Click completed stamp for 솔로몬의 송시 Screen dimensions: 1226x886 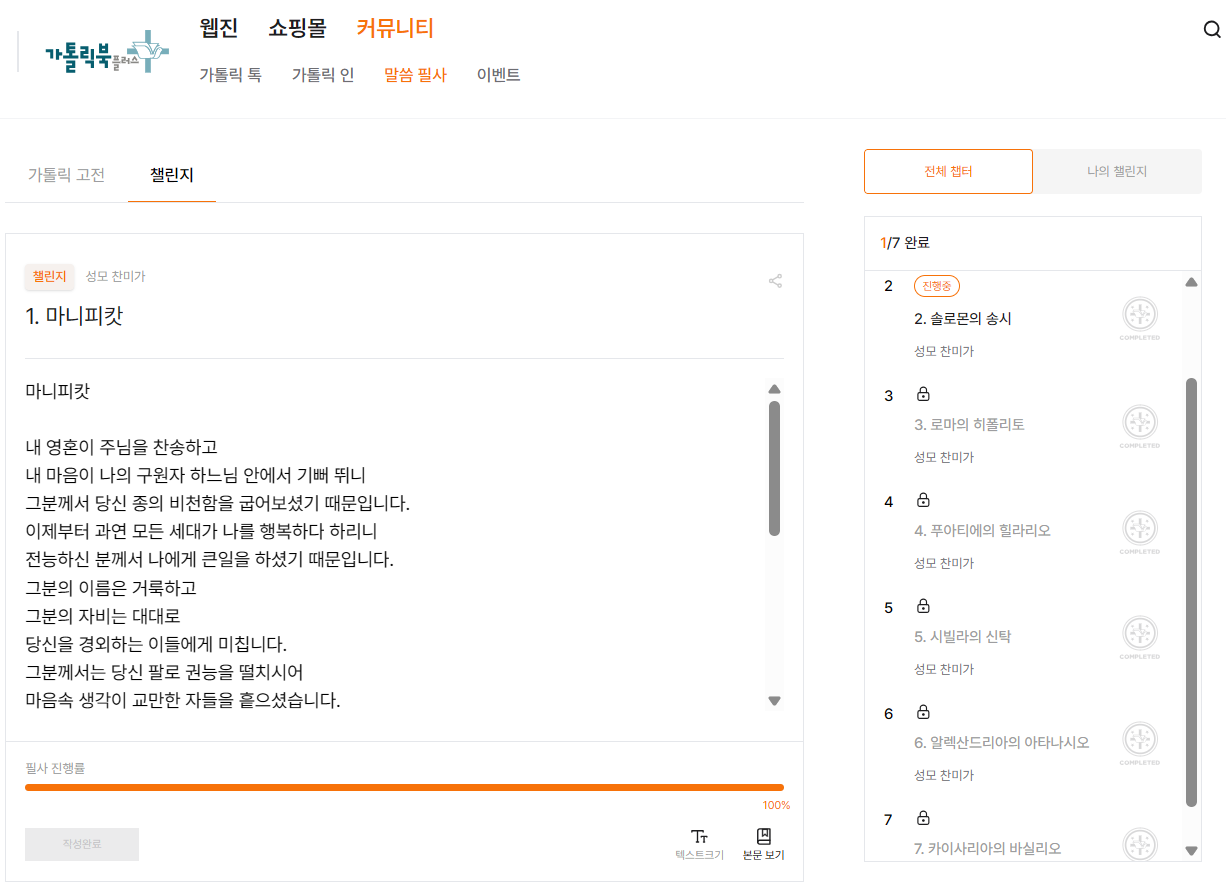(1139, 316)
